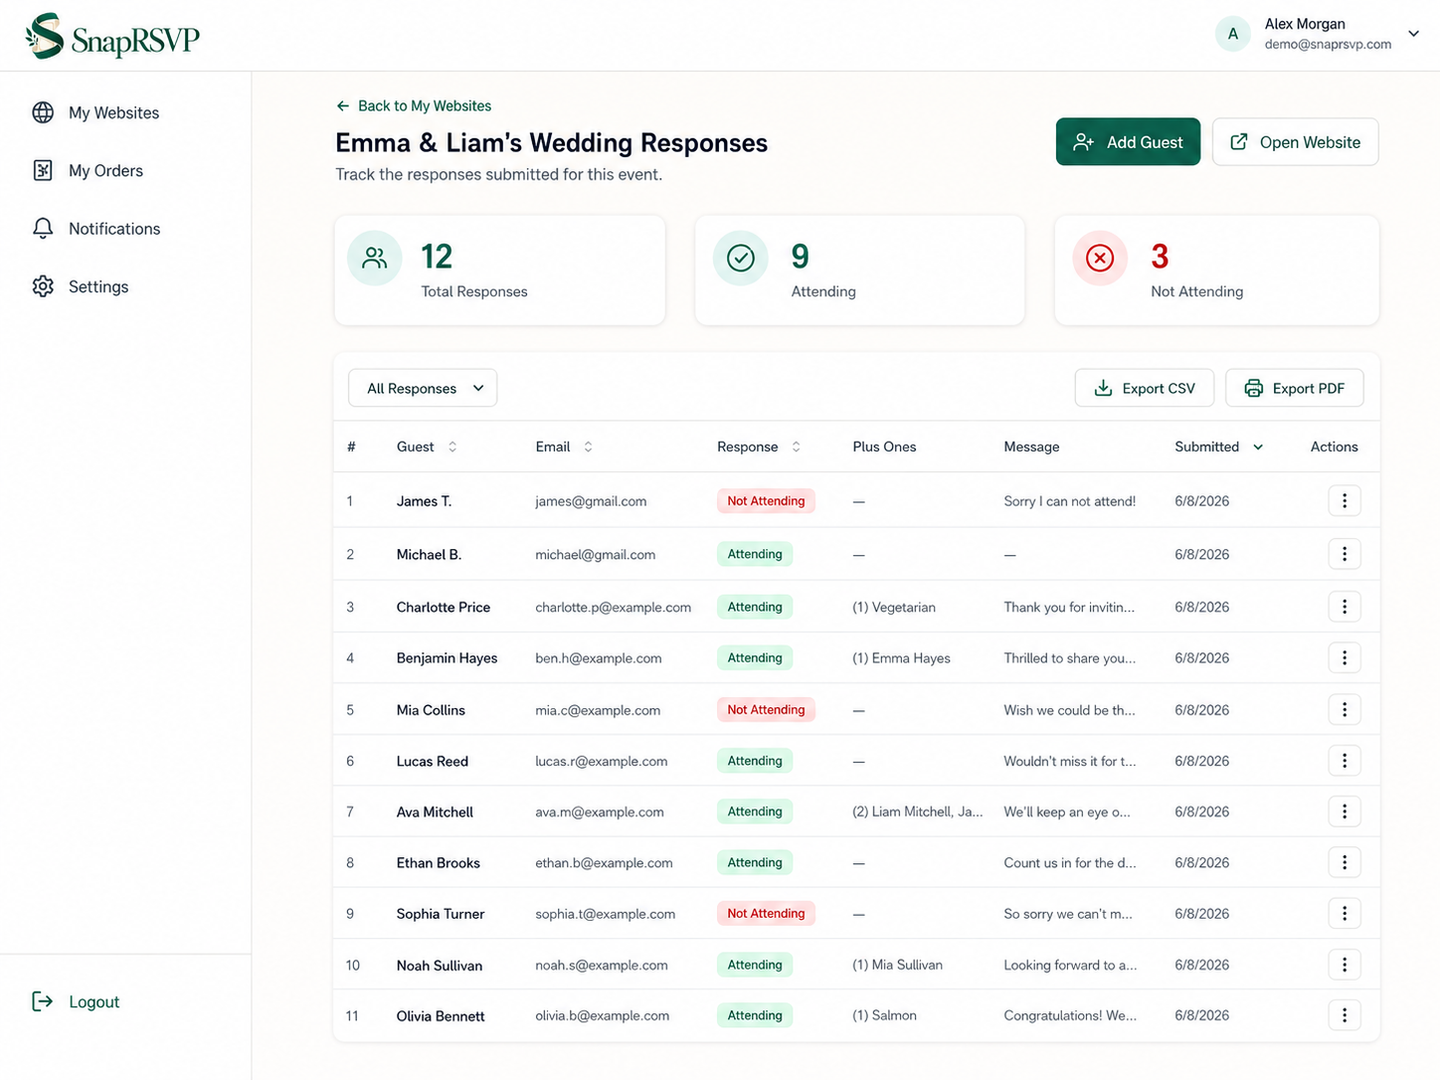Click the Export CSV button
Viewport: 1440px width, 1080px height.
click(1144, 388)
